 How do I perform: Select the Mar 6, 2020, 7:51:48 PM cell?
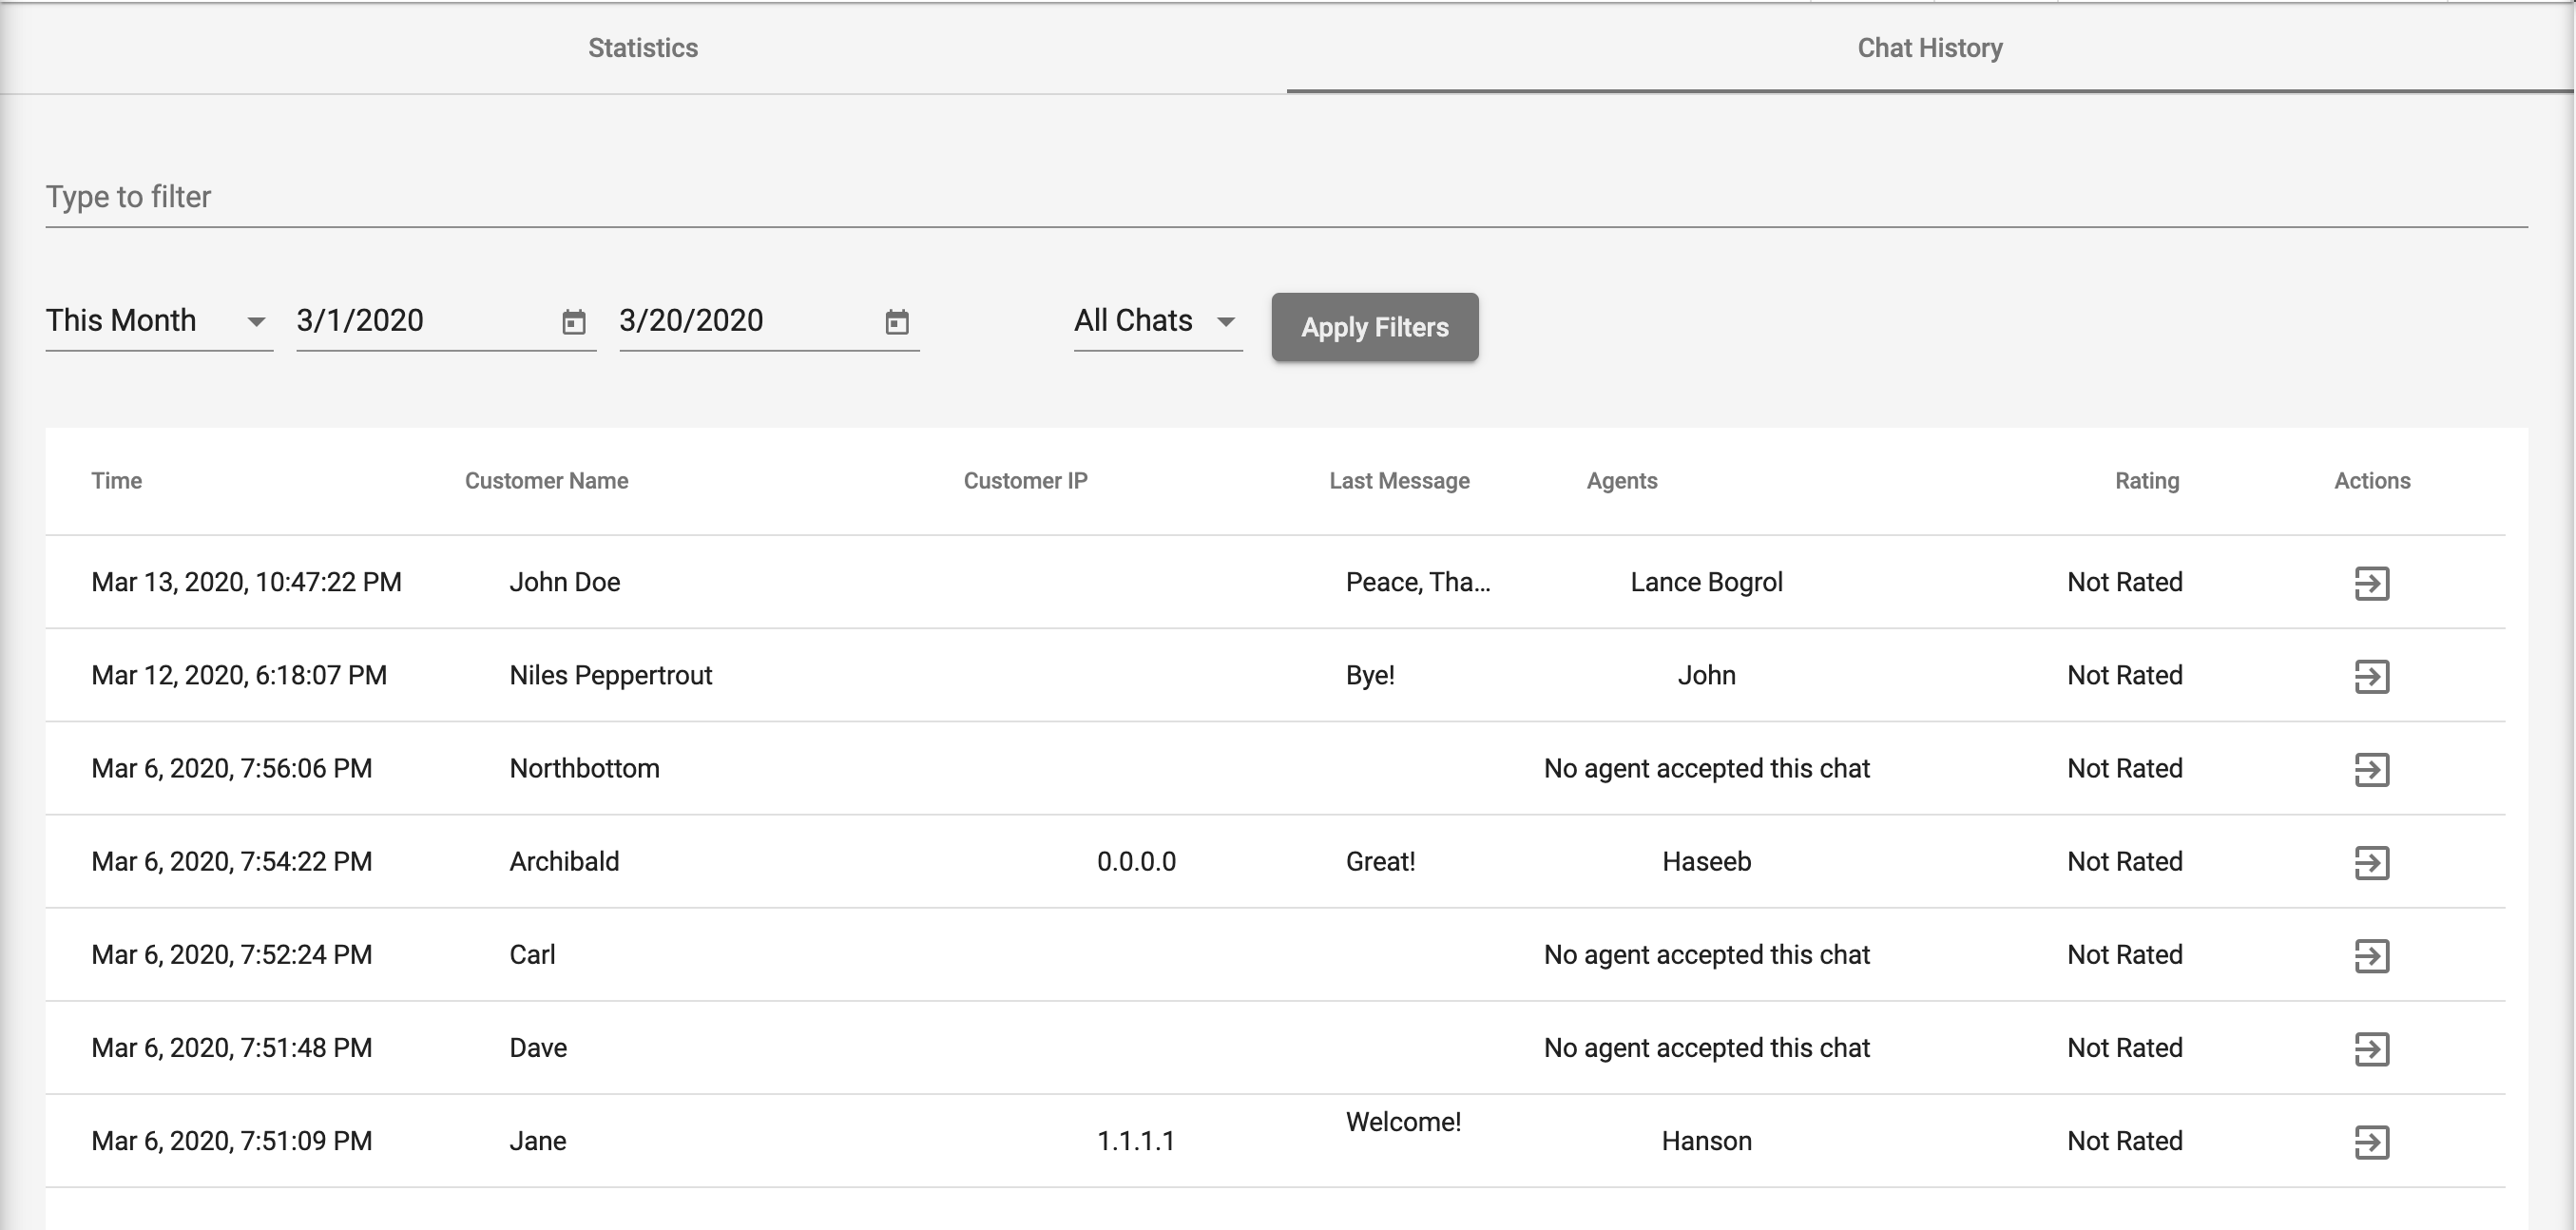[x=232, y=1047]
